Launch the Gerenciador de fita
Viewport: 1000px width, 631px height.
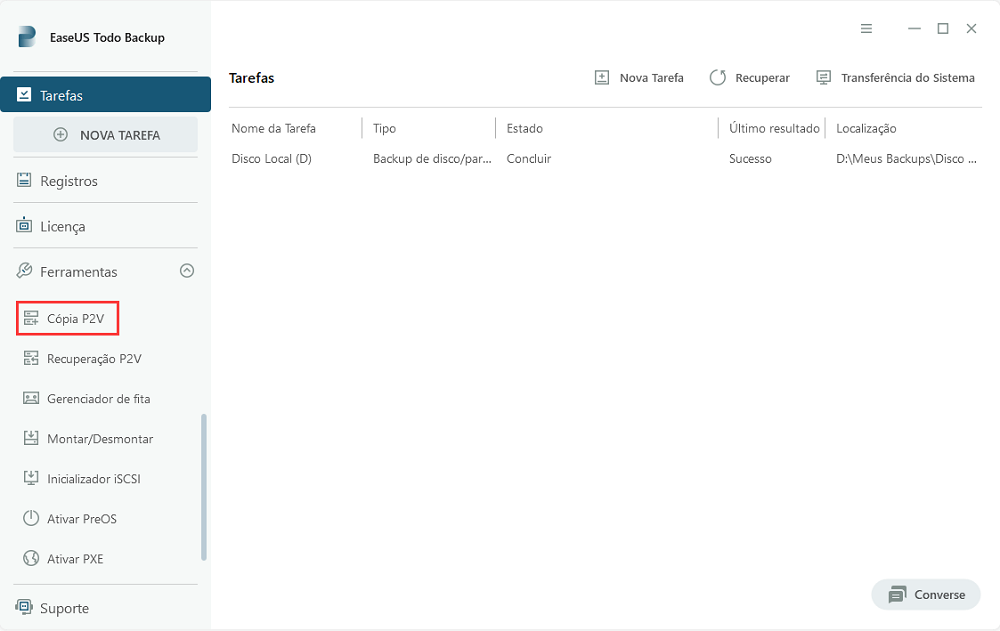coord(96,398)
